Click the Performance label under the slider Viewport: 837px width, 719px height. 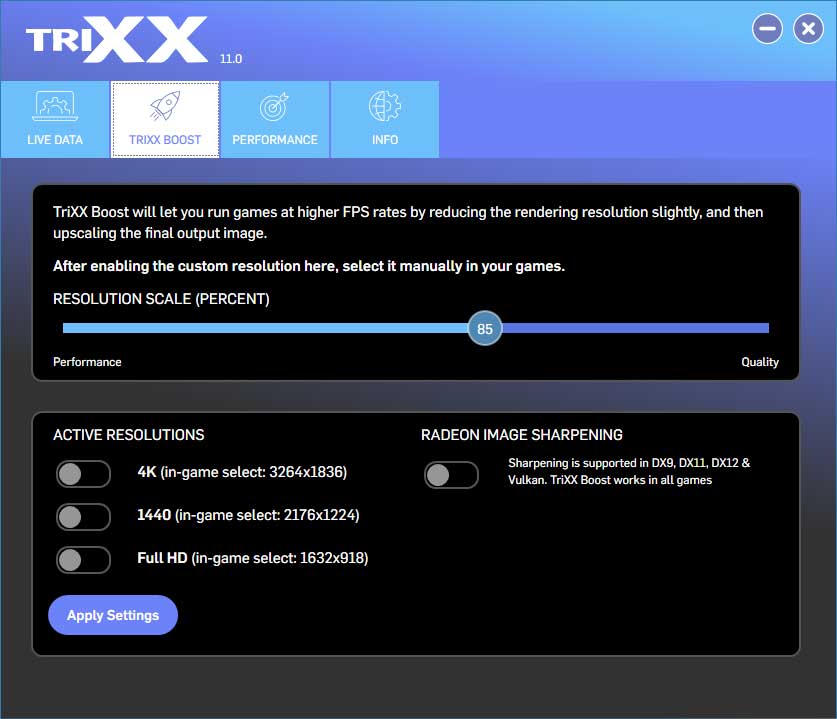(x=87, y=362)
